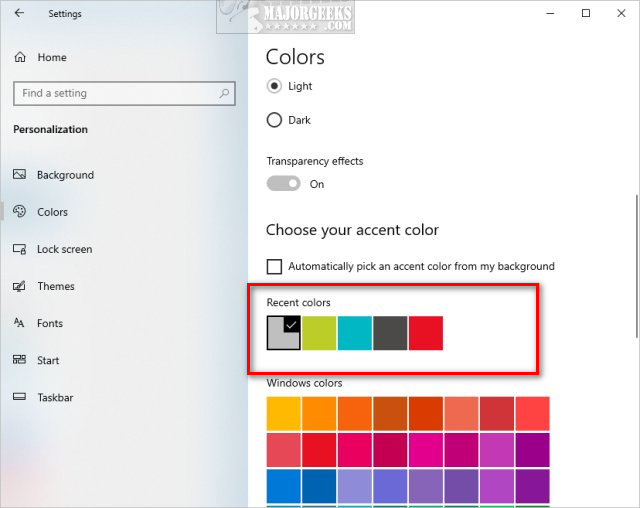Open Home from the sidebar
The image size is (640, 508).
point(51,58)
